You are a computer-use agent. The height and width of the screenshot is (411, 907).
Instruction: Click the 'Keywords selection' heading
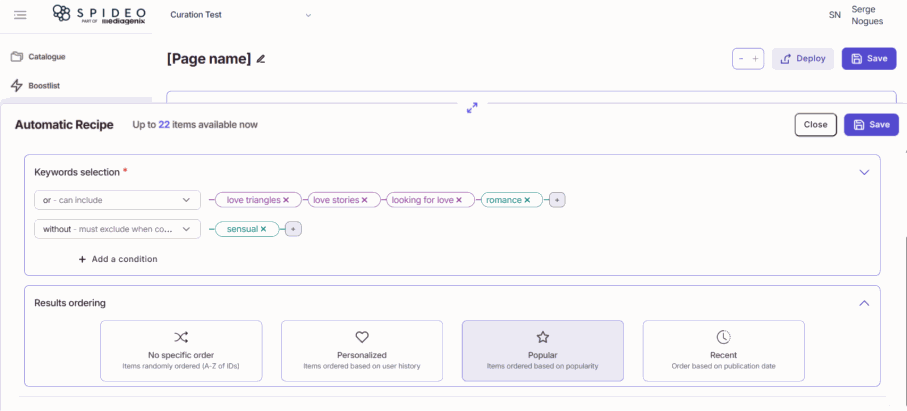click(x=77, y=172)
